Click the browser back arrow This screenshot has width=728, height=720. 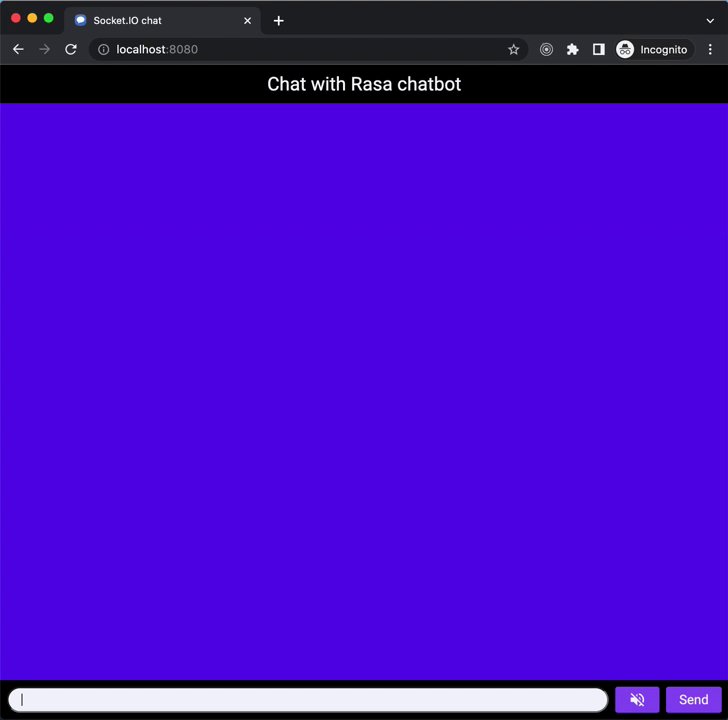point(18,49)
